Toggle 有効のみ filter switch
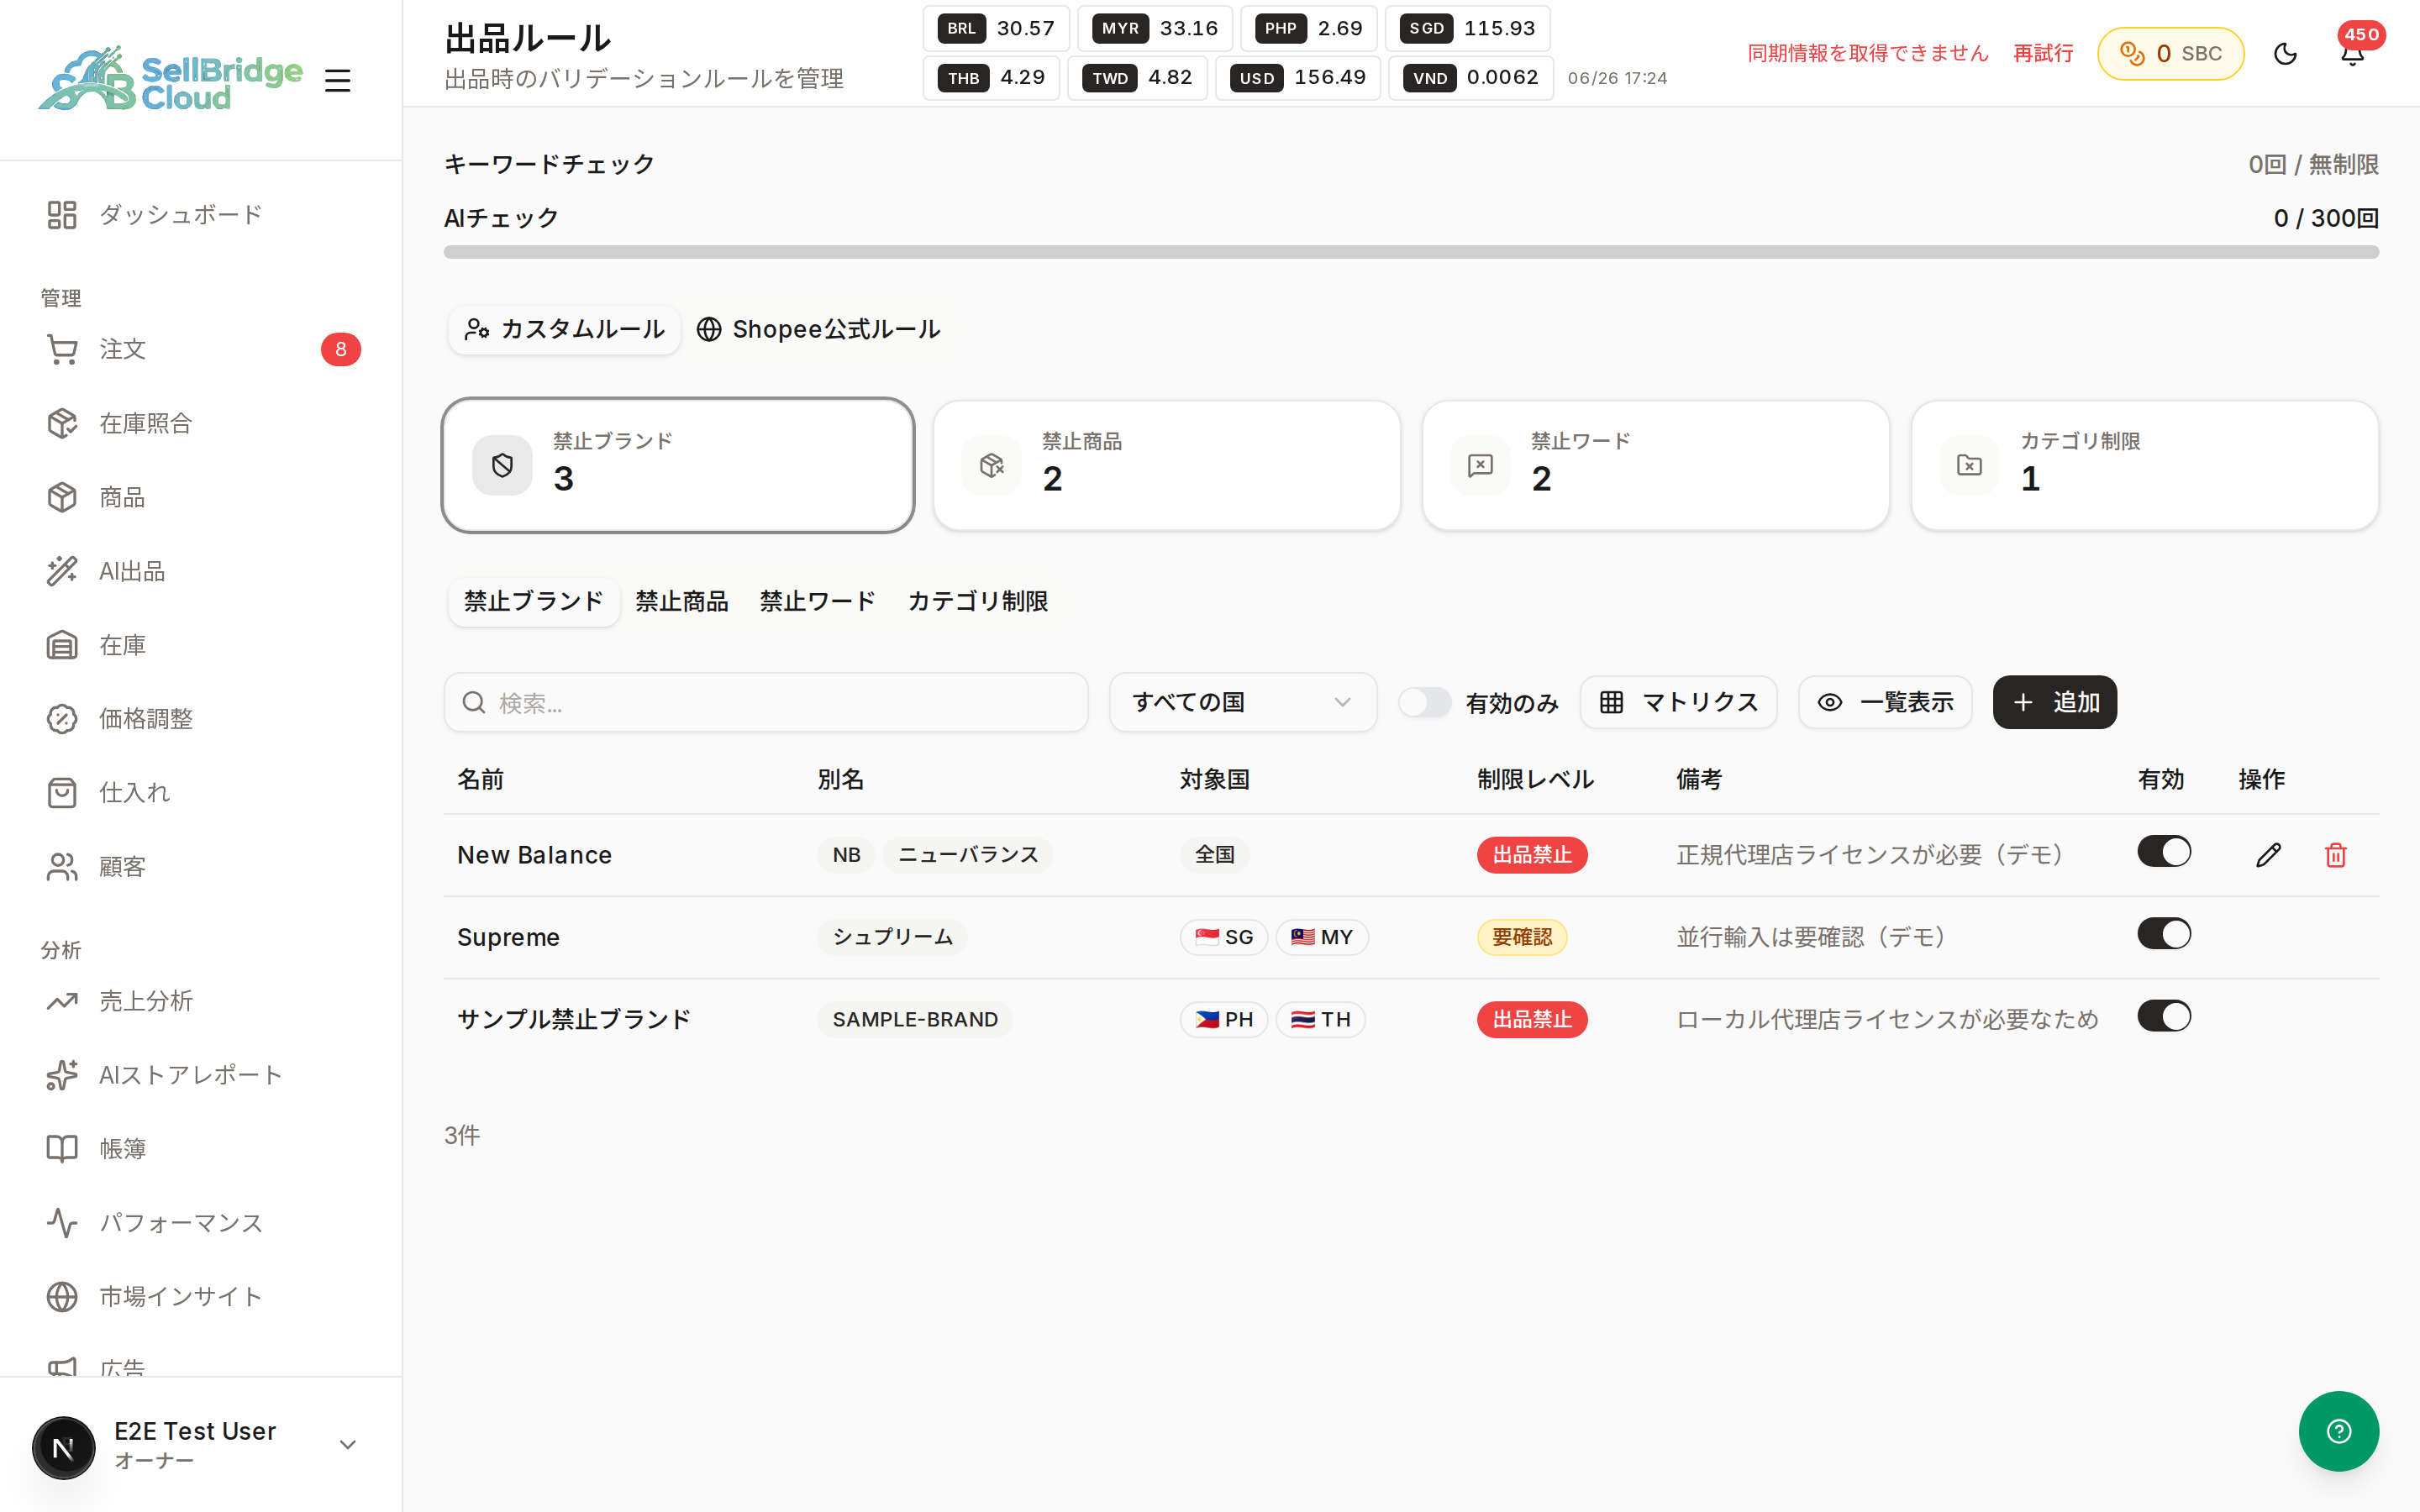 coord(1424,702)
